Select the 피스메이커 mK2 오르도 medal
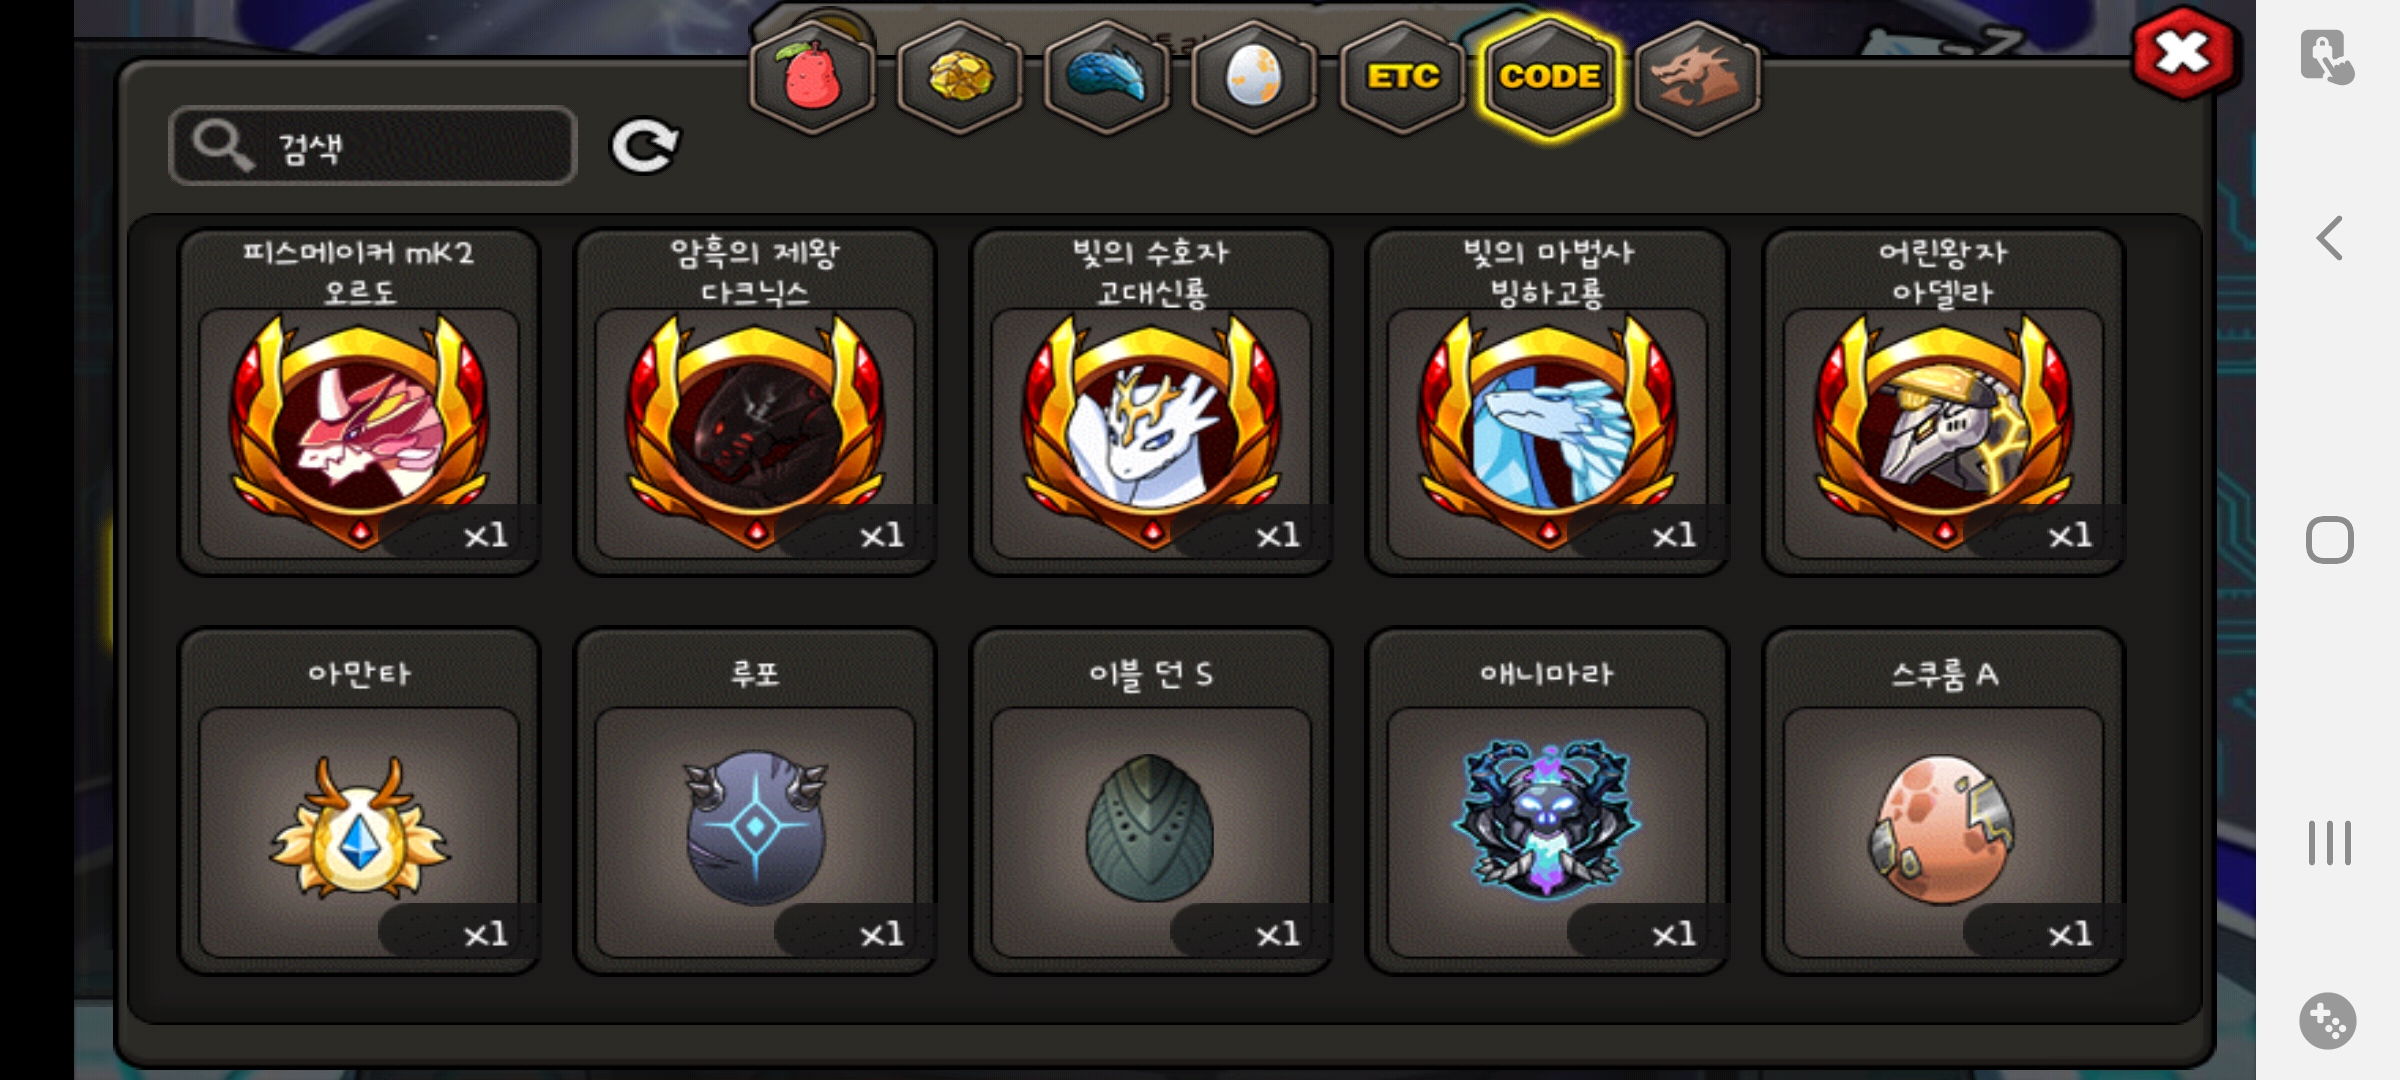This screenshot has width=2400, height=1080. 359,402
